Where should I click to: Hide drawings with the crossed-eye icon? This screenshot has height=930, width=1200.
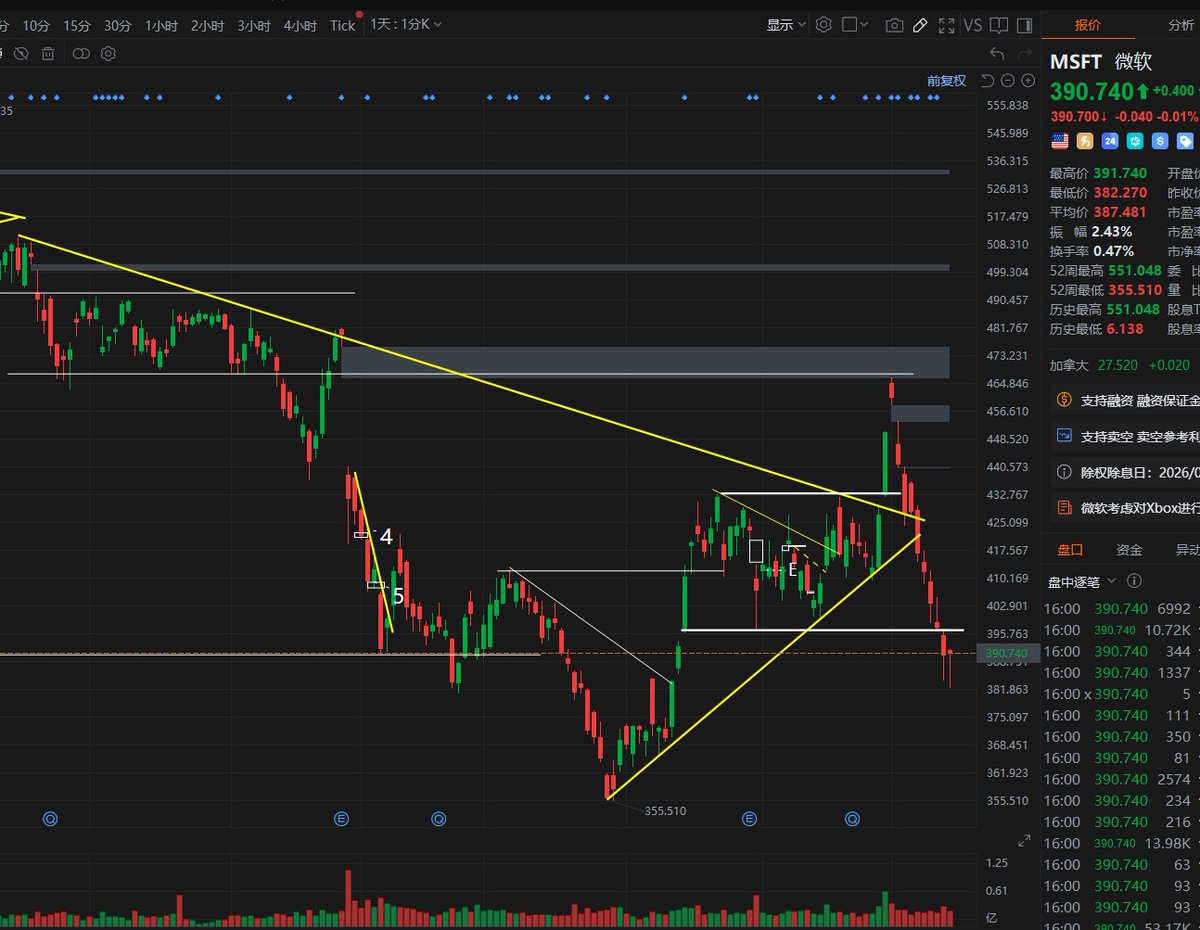point(22,53)
